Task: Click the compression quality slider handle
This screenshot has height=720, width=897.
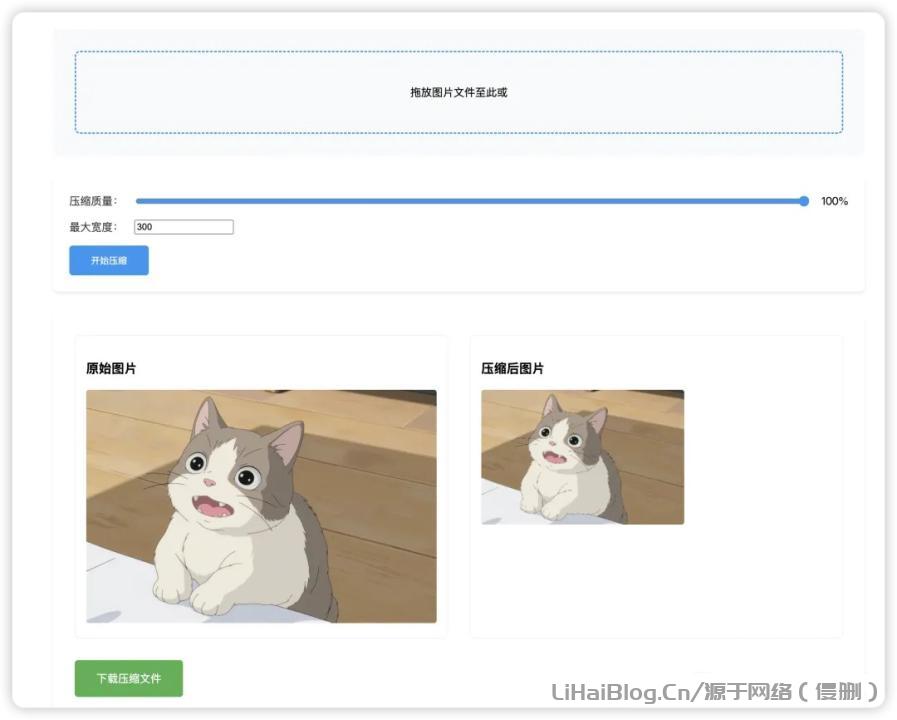Action: [804, 201]
